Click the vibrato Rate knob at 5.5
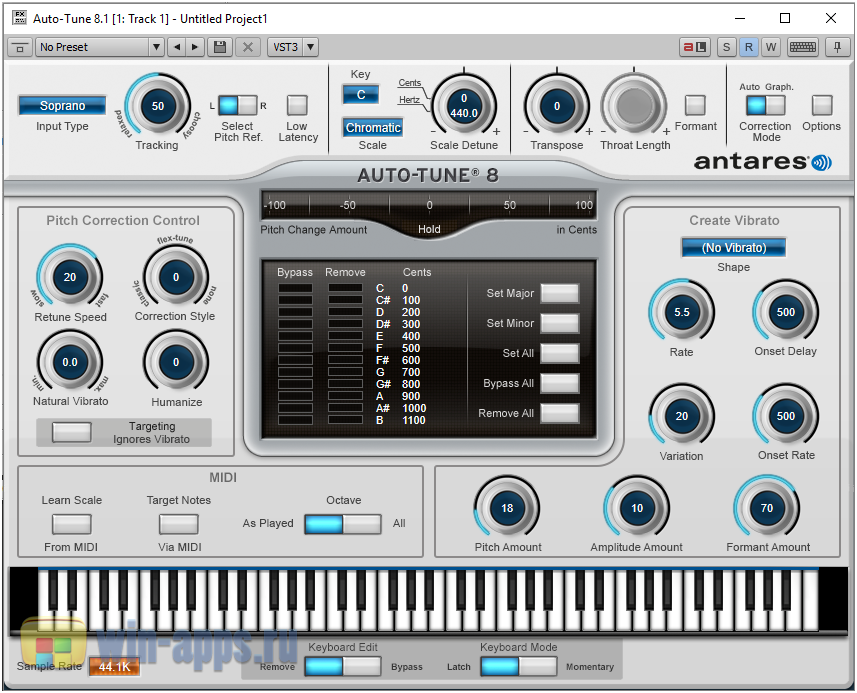 (x=682, y=312)
